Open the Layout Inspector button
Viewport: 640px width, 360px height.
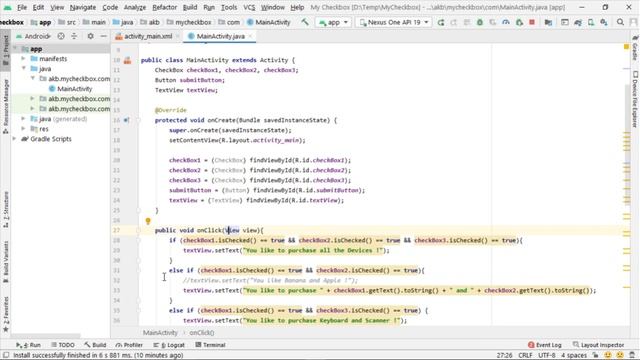pyautogui.click(x=598, y=345)
